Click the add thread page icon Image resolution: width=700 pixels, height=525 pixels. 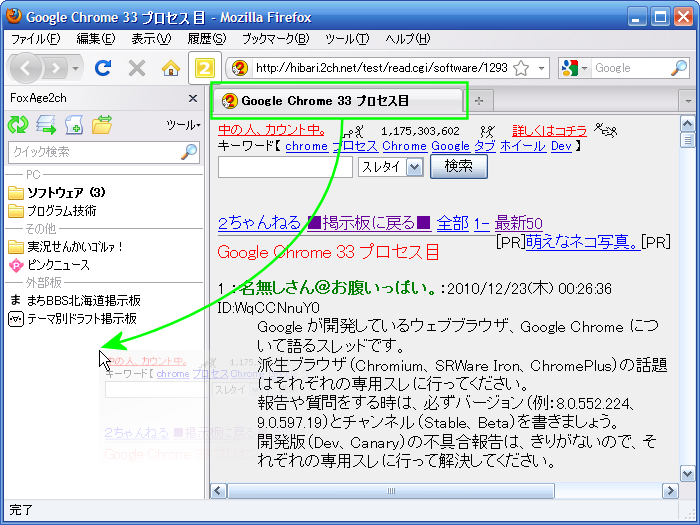[74, 125]
